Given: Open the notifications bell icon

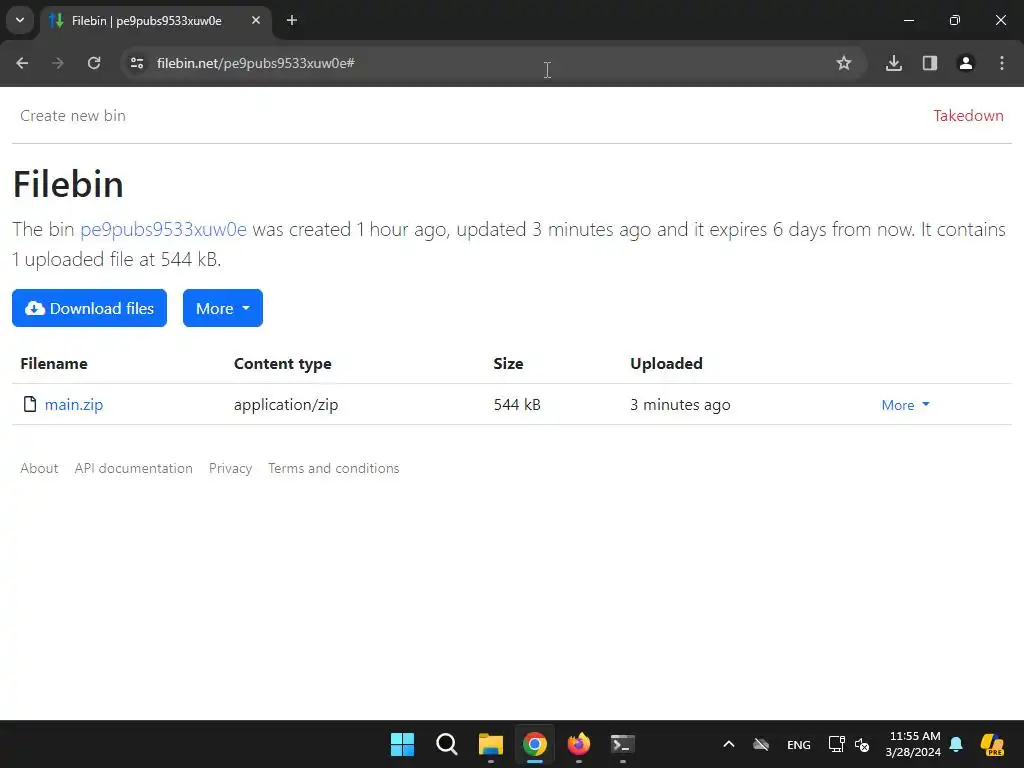Looking at the screenshot, I should [x=956, y=744].
